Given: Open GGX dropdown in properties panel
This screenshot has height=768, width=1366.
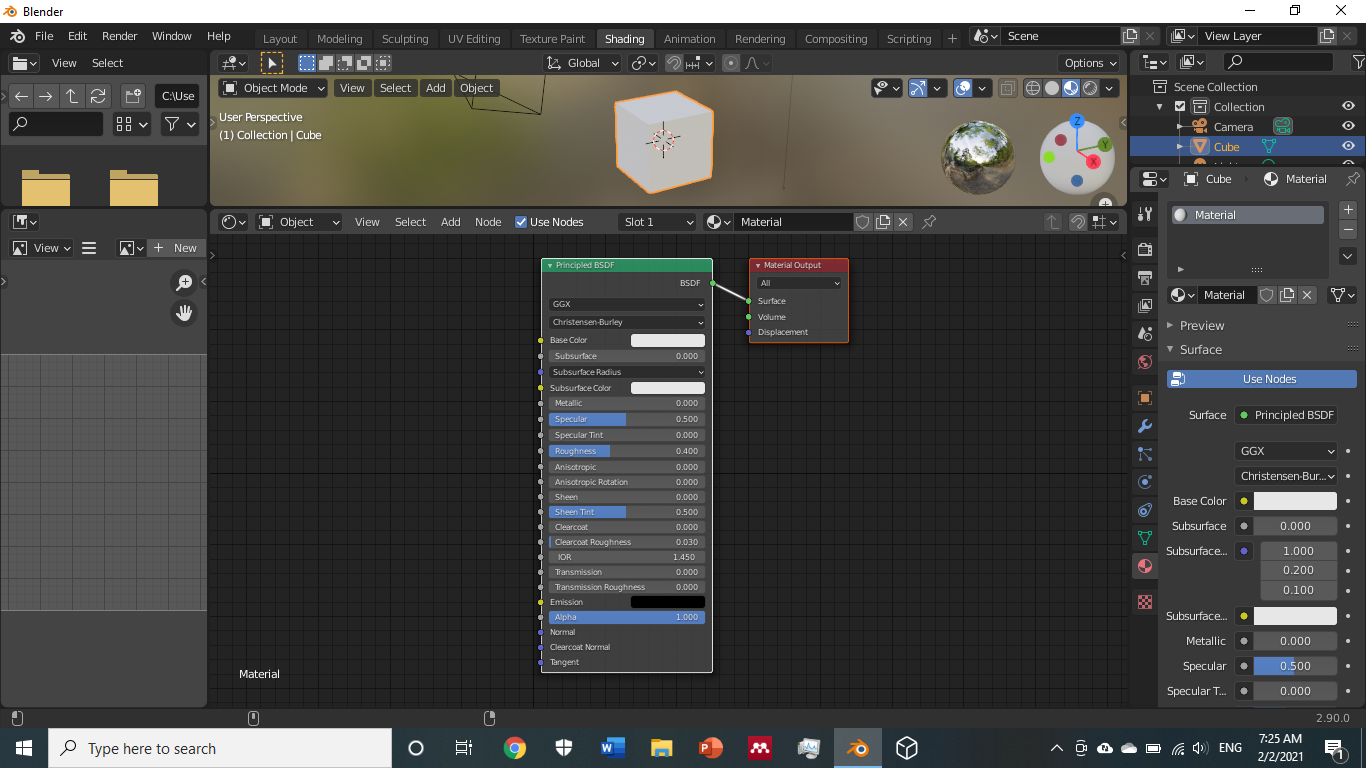Looking at the screenshot, I should 1286,451.
